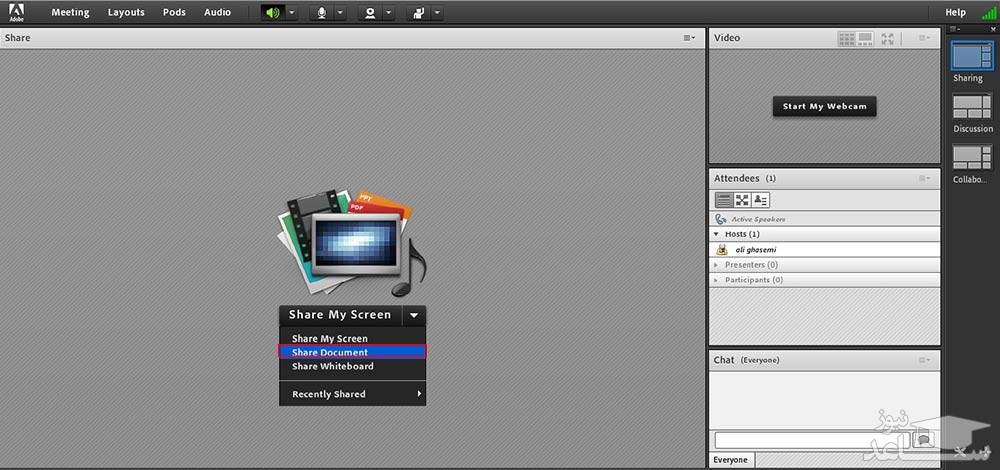Select the Sharing layout thumbnail
This screenshot has height=470, width=1000.
coord(971,56)
